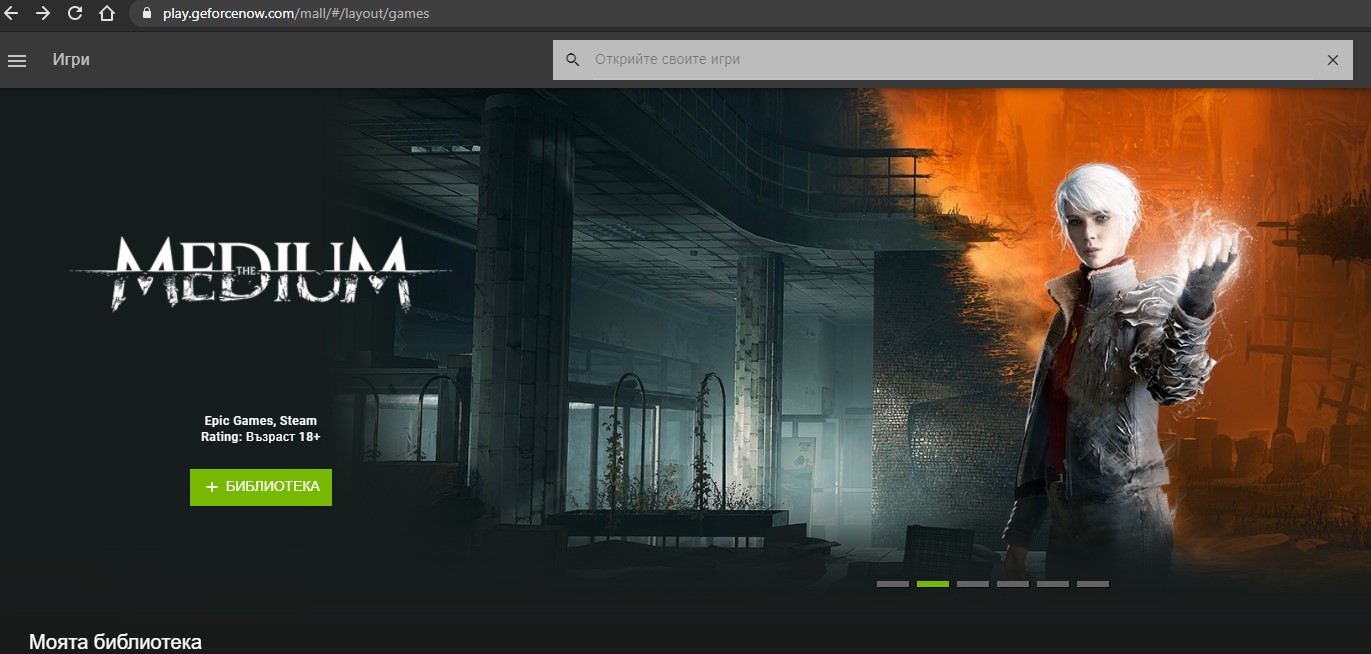Screen dimensions: 1371x654
Task: Click inside the Открийте своите игри search box
Action: (800, 59)
